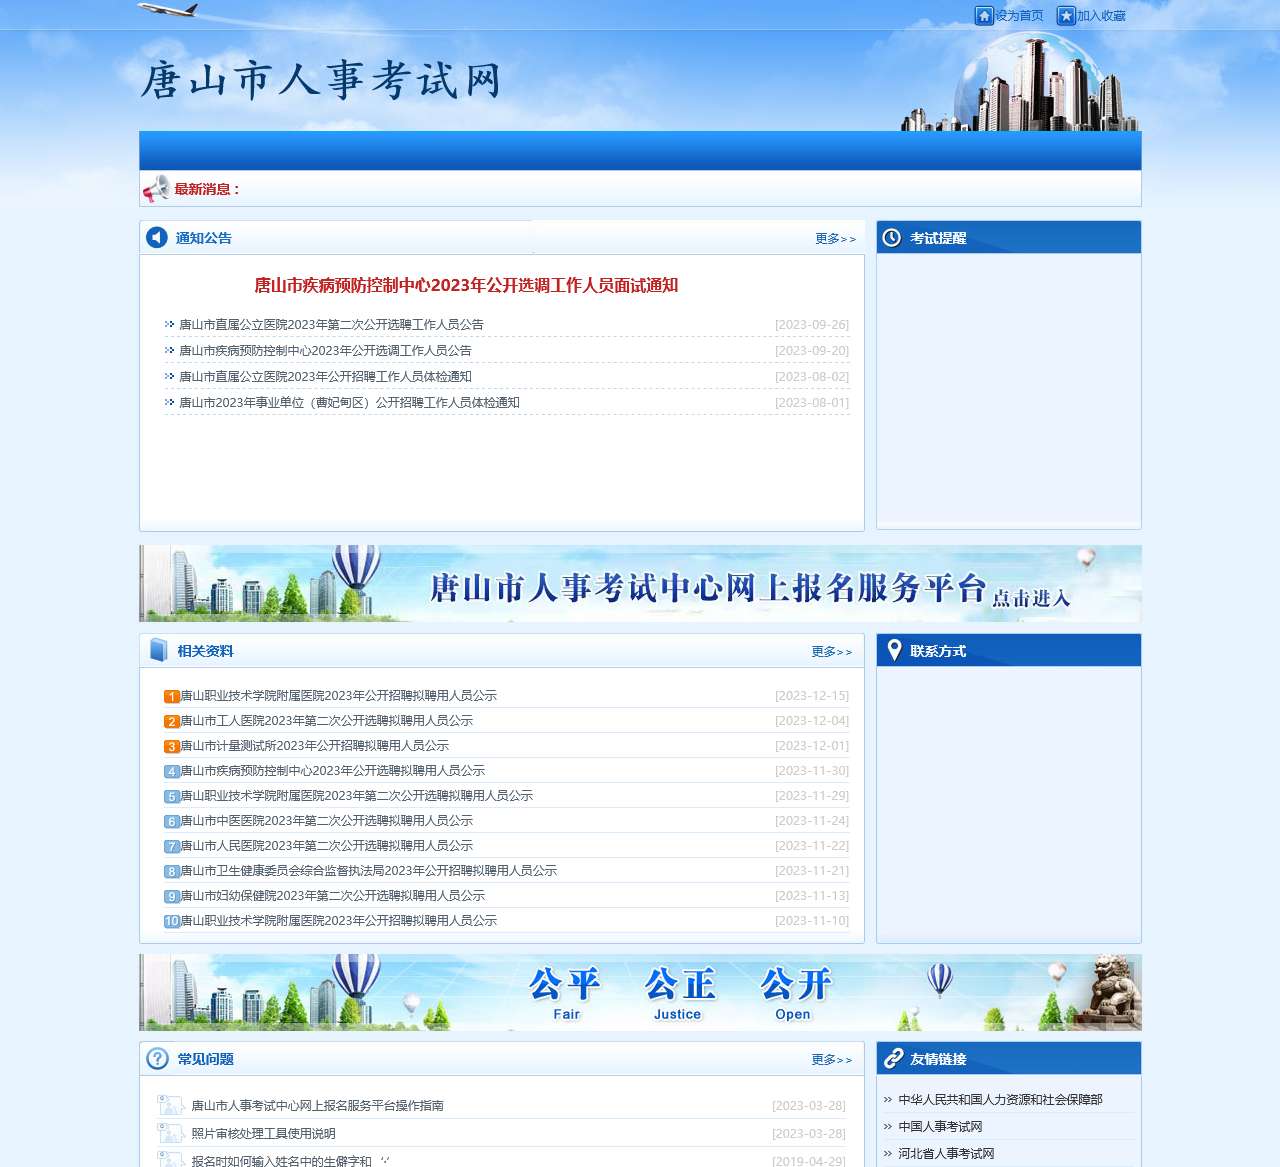Click the star icon beside 加入收藏
This screenshot has width=1280, height=1167.
click(1066, 16)
